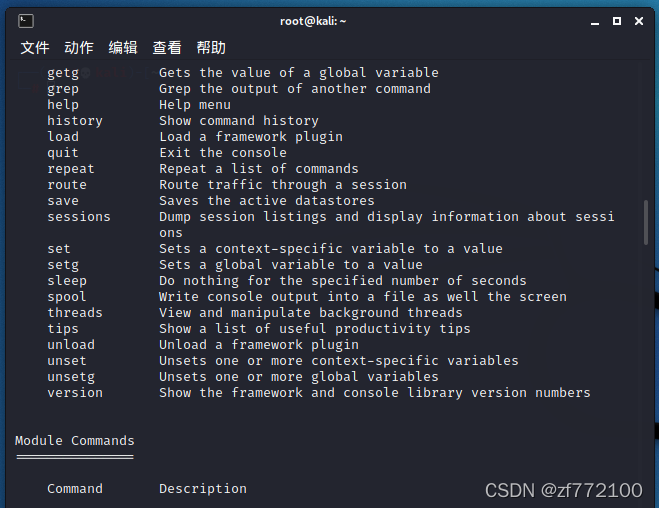659x508 pixels.
Task: Close the root@kali terminal window
Action: [x=639, y=21]
